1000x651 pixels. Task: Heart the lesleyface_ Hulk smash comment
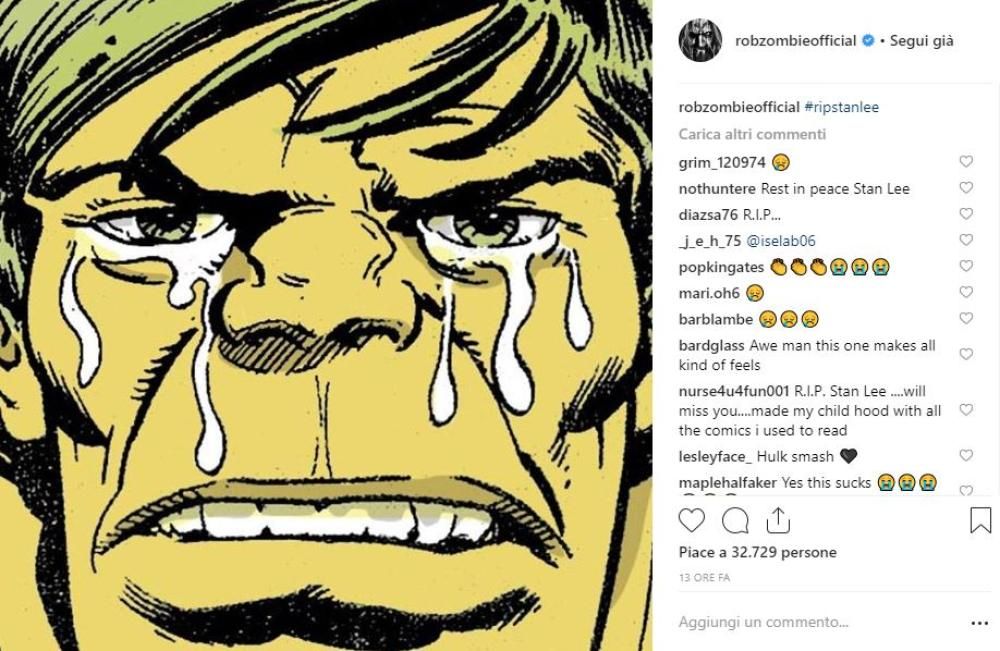(x=966, y=455)
